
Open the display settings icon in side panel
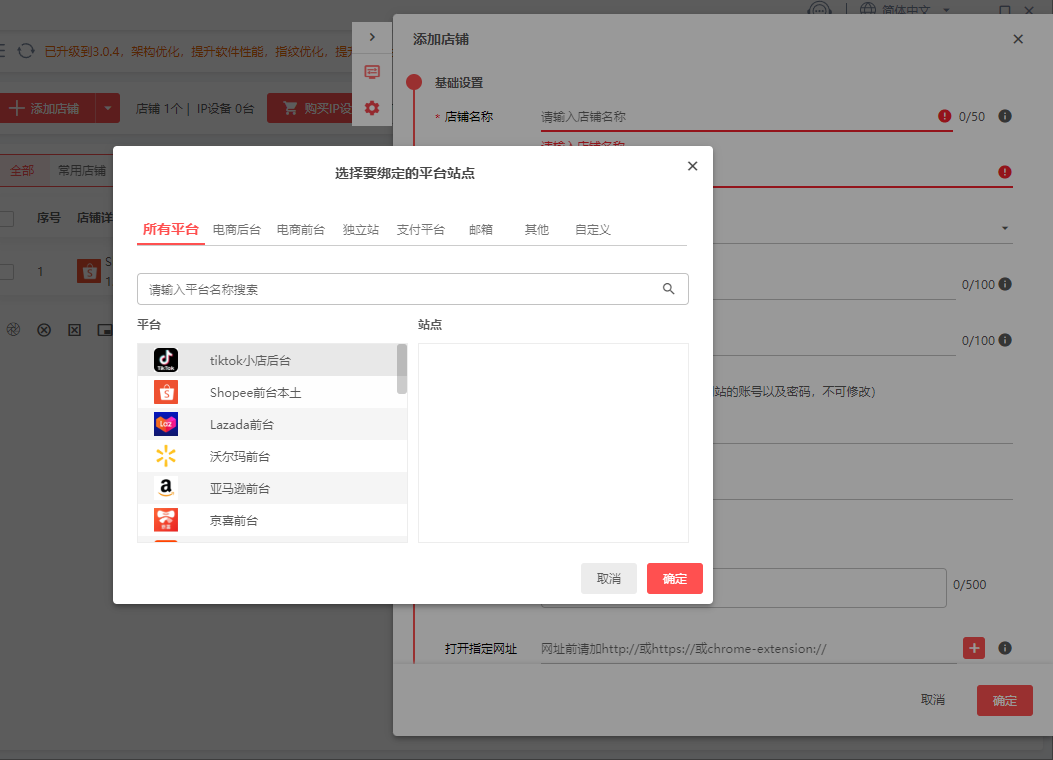click(371, 72)
